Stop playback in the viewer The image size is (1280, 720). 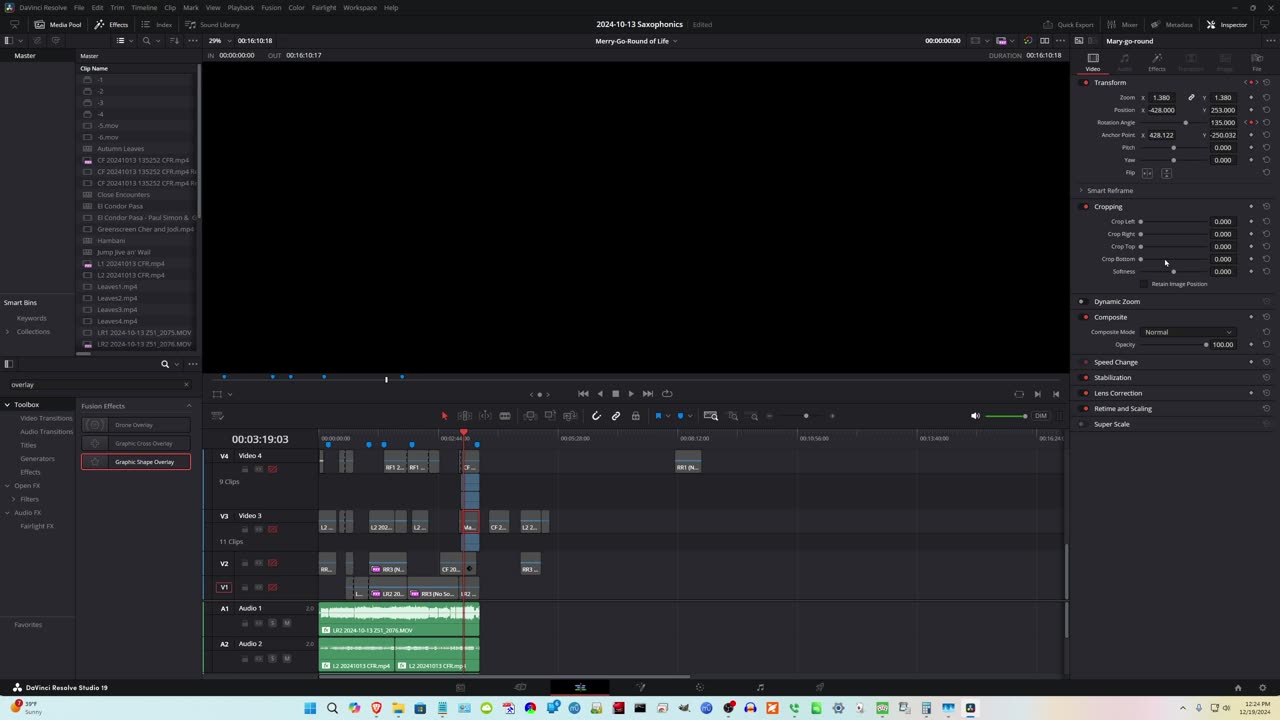coord(615,394)
